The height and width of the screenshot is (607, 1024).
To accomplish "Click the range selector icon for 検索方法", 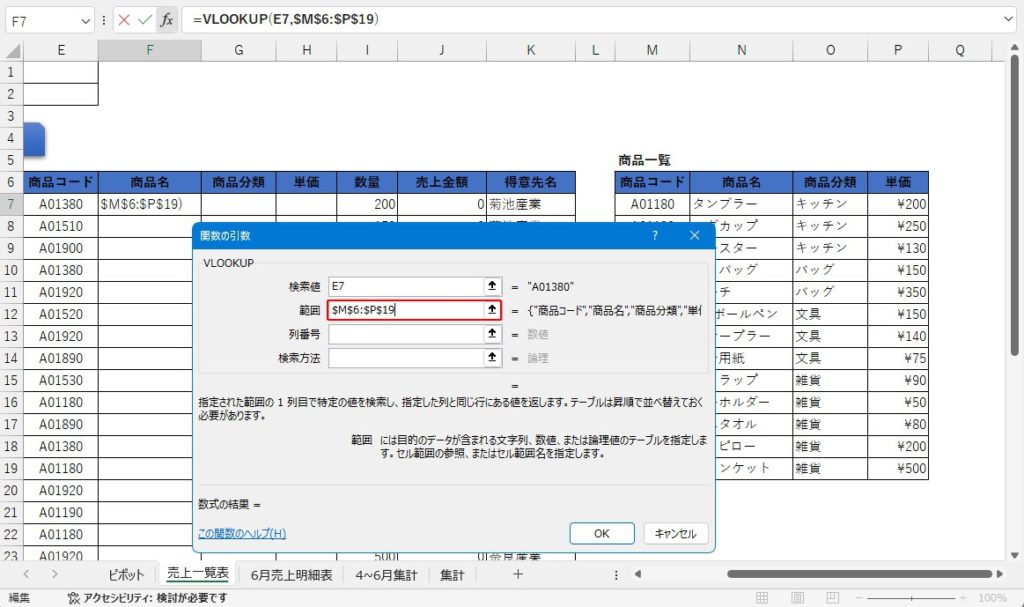I will [x=491, y=357].
